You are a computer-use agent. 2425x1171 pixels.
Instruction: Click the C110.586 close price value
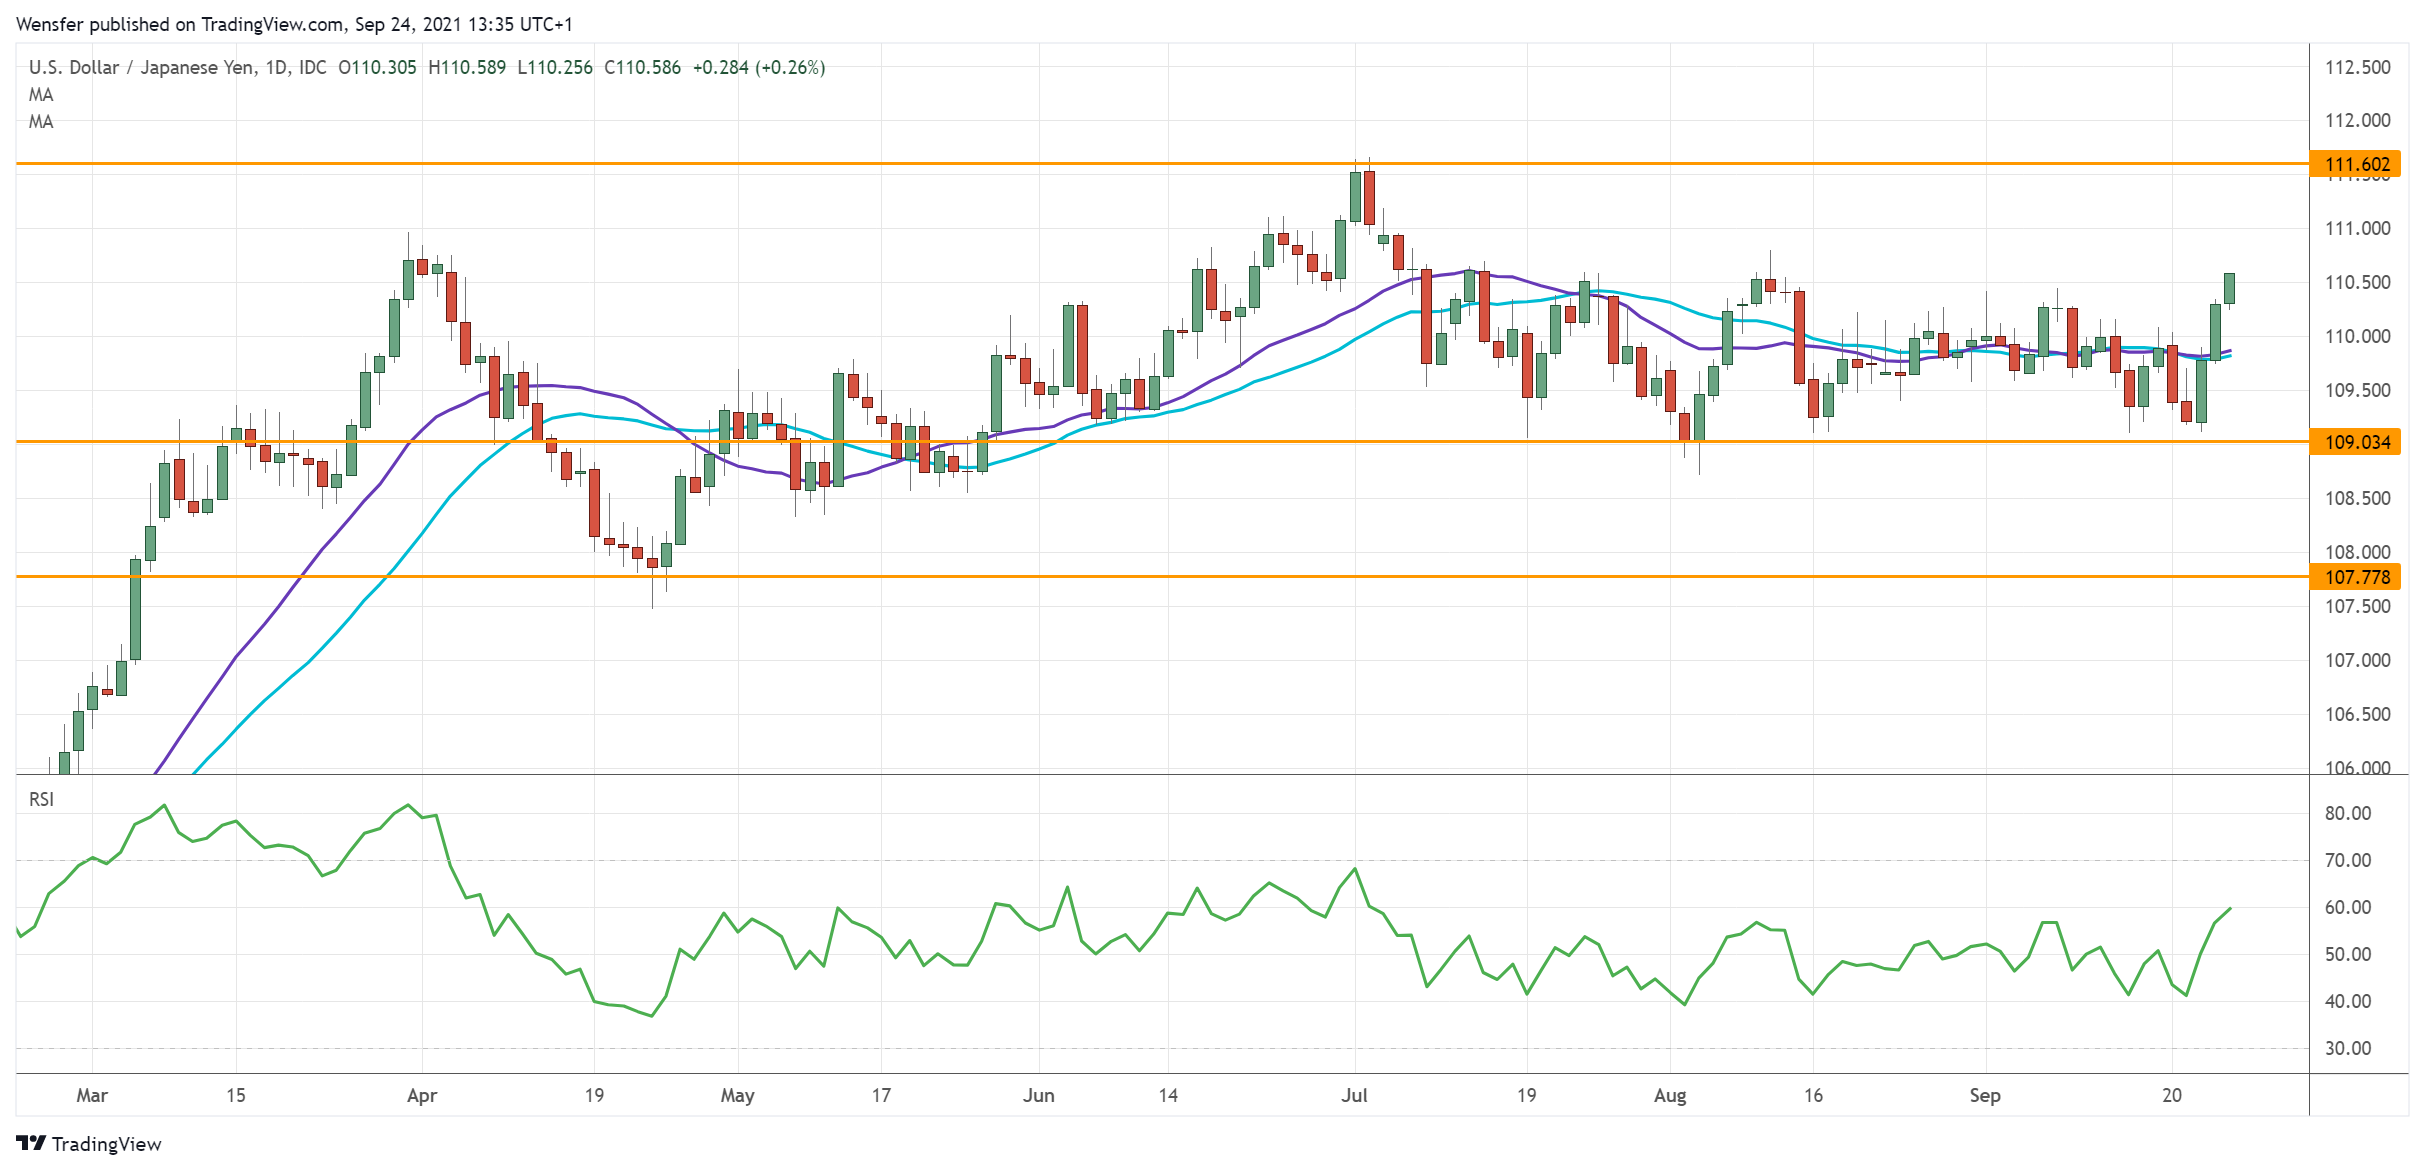pyautogui.click(x=642, y=67)
